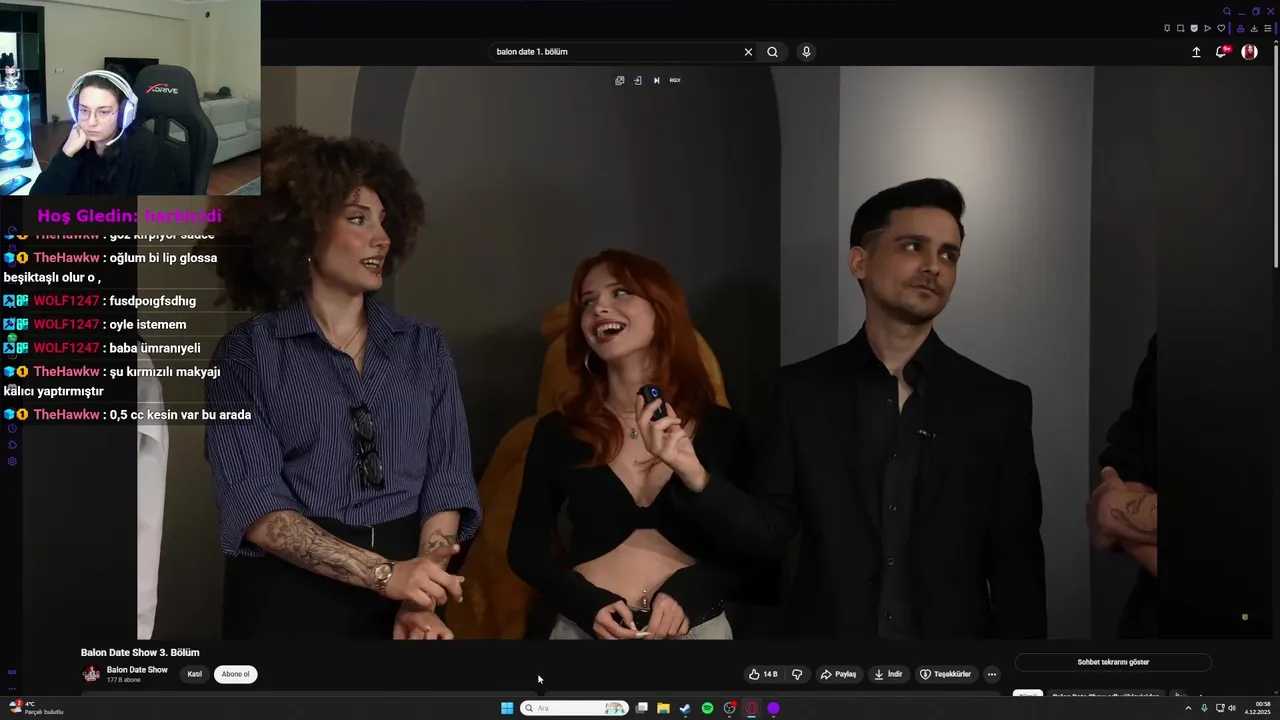The height and width of the screenshot is (720, 1280).
Task: Open the notifications bell showing 9+
Action: [x=1221, y=52]
